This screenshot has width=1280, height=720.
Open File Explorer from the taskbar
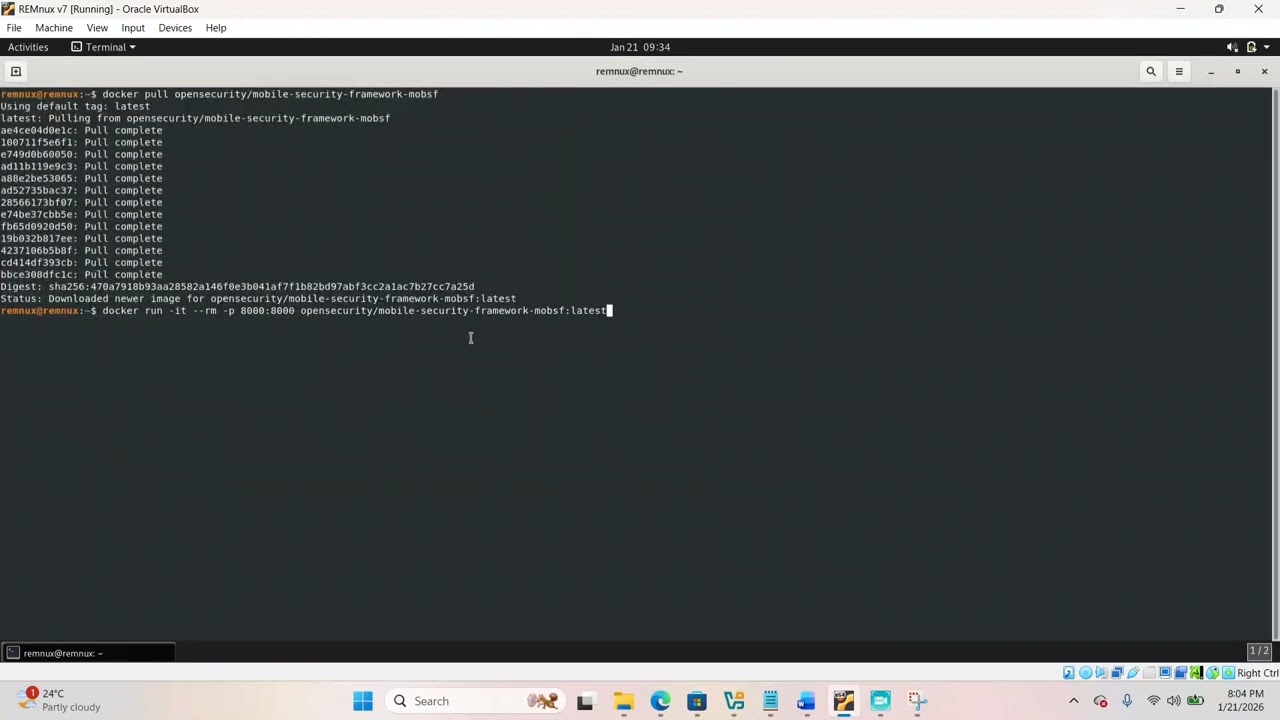point(623,701)
